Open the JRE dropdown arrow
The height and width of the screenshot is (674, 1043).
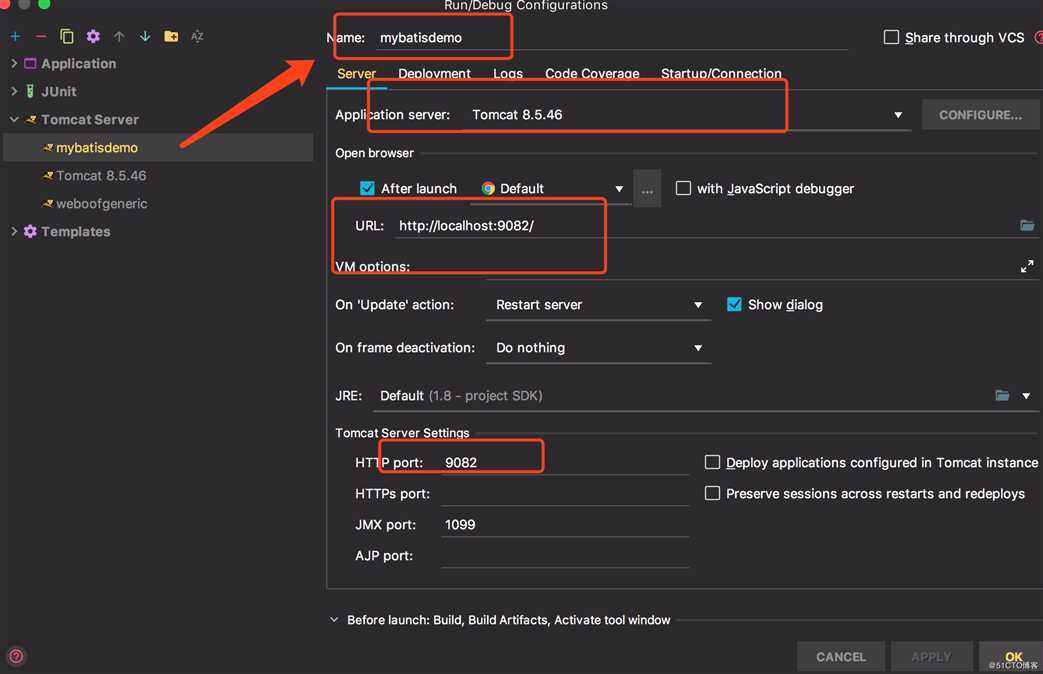(x=1026, y=396)
